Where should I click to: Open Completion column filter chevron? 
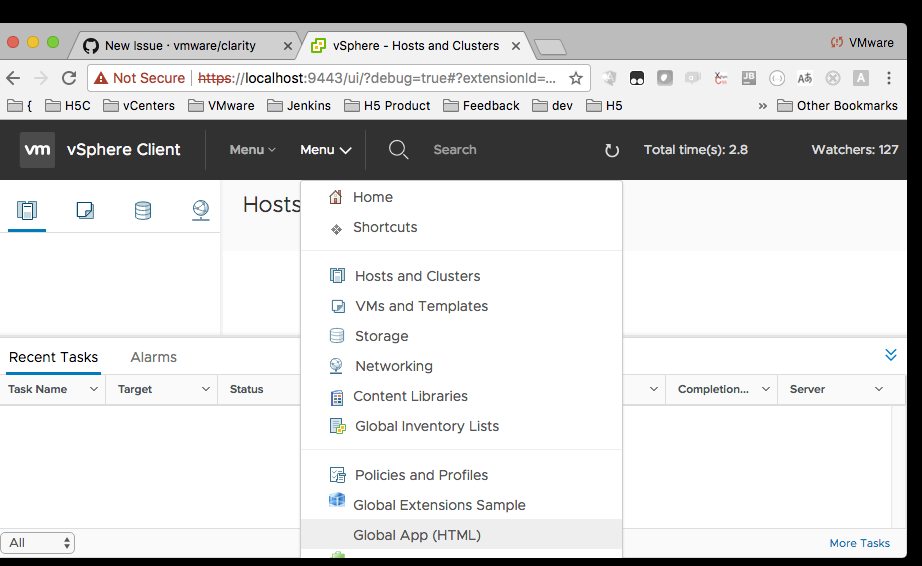point(766,389)
